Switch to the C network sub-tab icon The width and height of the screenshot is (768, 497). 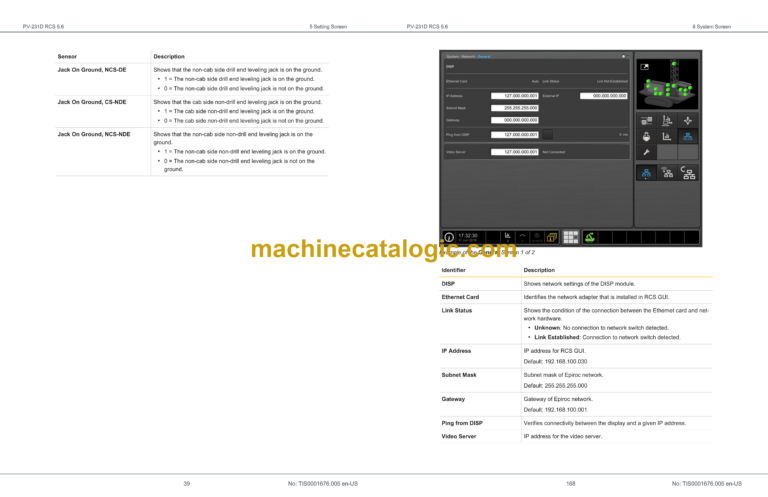(x=688, y=173)
